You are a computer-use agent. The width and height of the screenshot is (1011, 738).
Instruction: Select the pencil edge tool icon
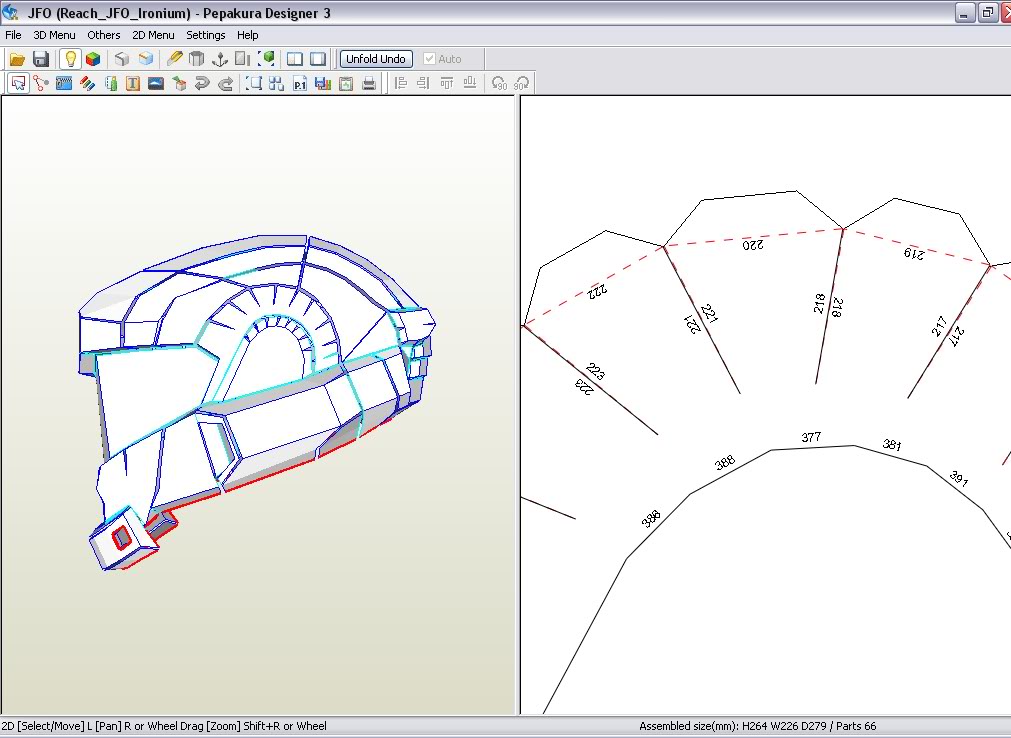(175, 59)
